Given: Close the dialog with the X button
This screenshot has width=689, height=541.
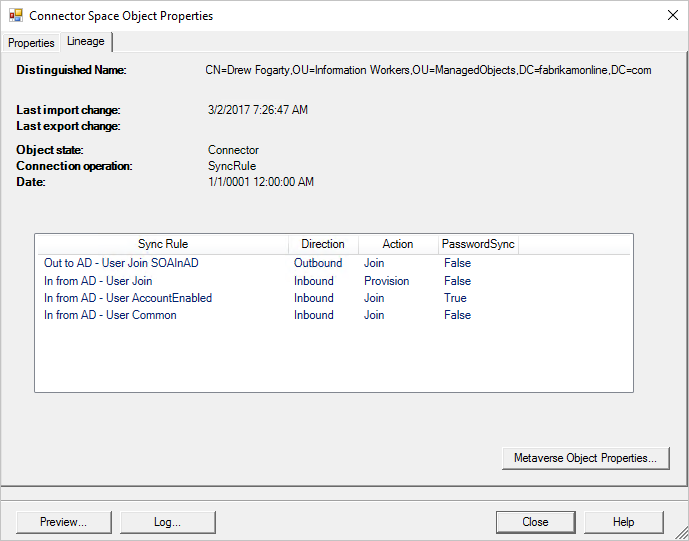Looking at the screenshot, I should [x=670, y=16].
